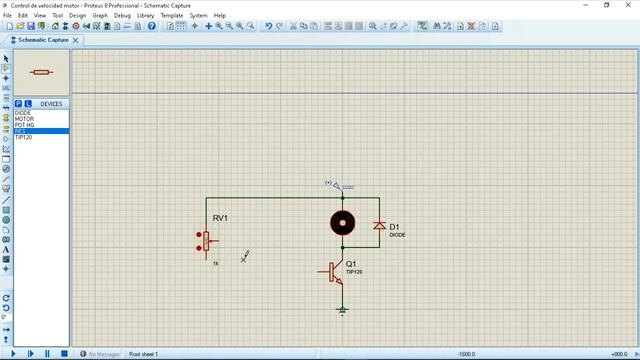The image size is (640, 360).
Task: Toggle the grid display toolbar icon
Action: pyautogui.click(x=180, y=26)
